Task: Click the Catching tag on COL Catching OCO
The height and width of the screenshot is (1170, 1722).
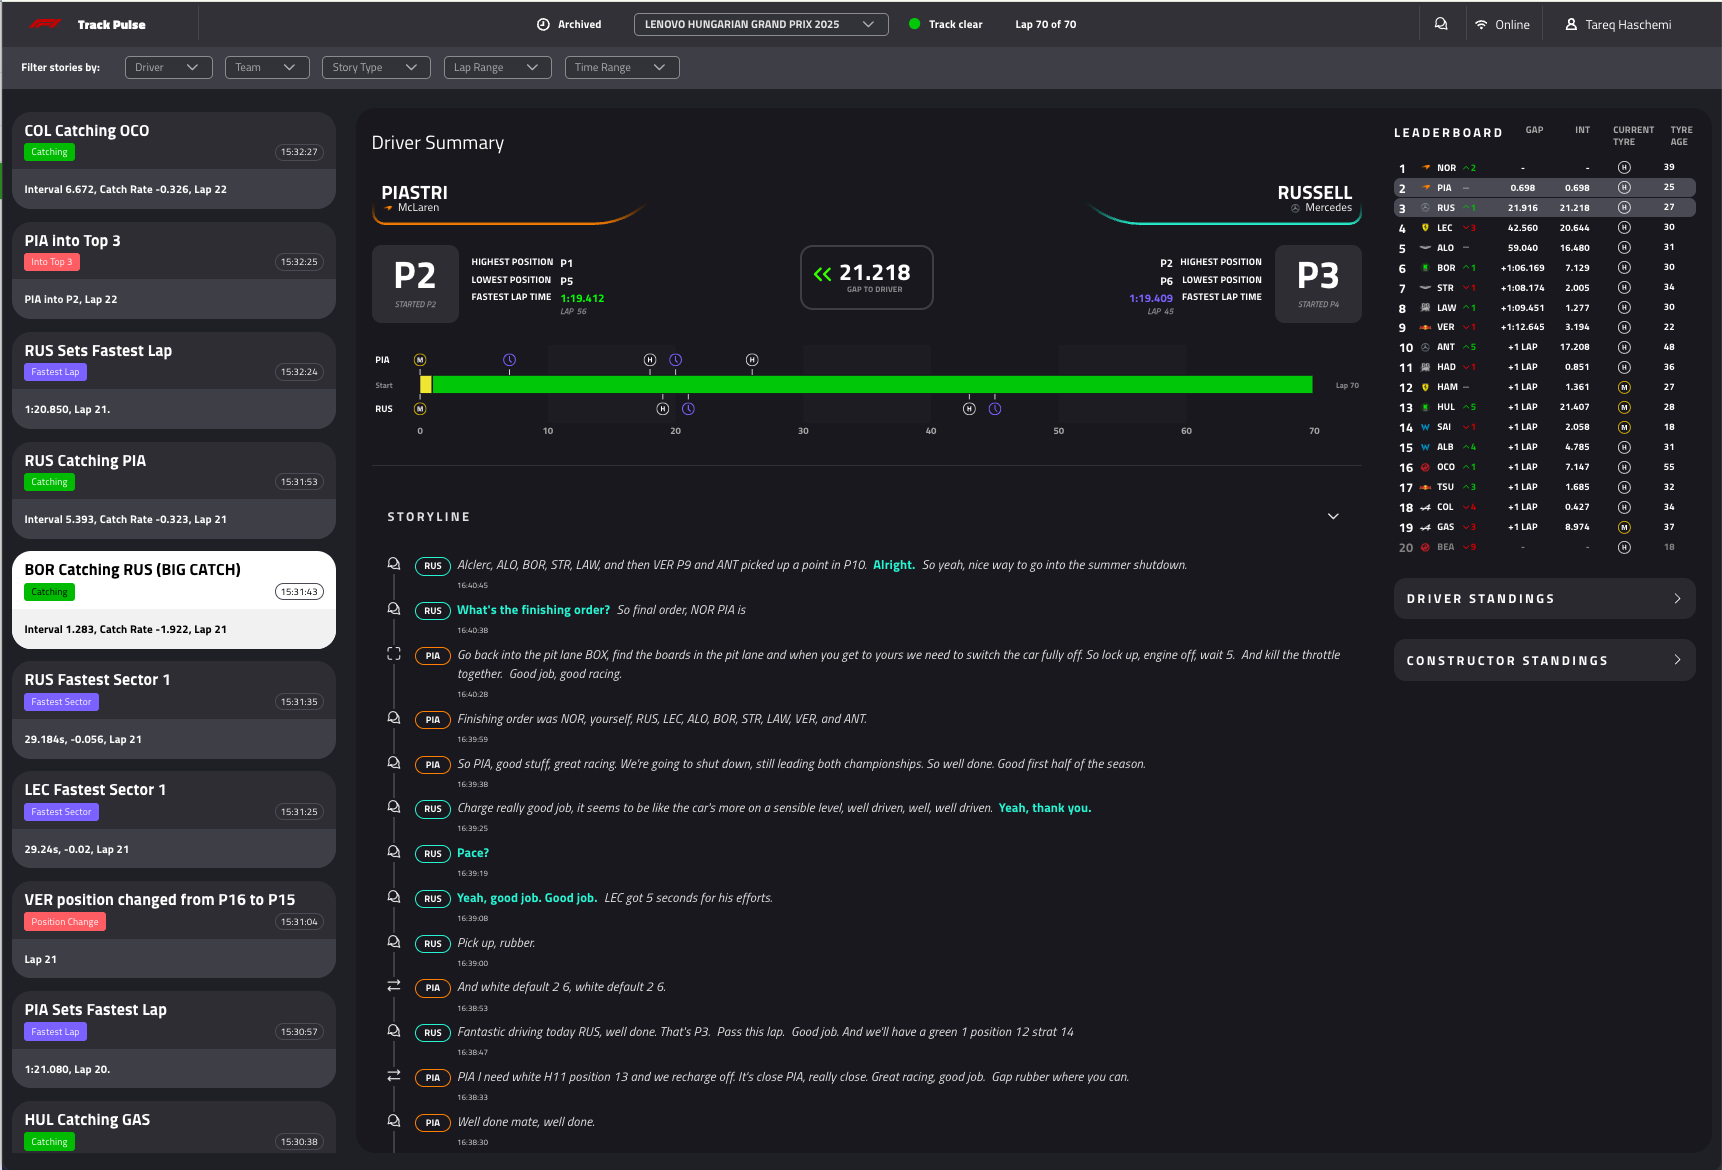Action: (50, 152)
